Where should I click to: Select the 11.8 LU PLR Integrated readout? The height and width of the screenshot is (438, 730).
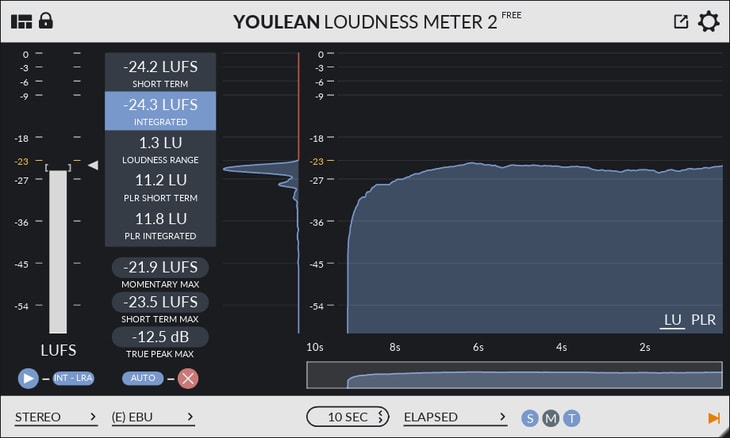[x=160, y=226]
